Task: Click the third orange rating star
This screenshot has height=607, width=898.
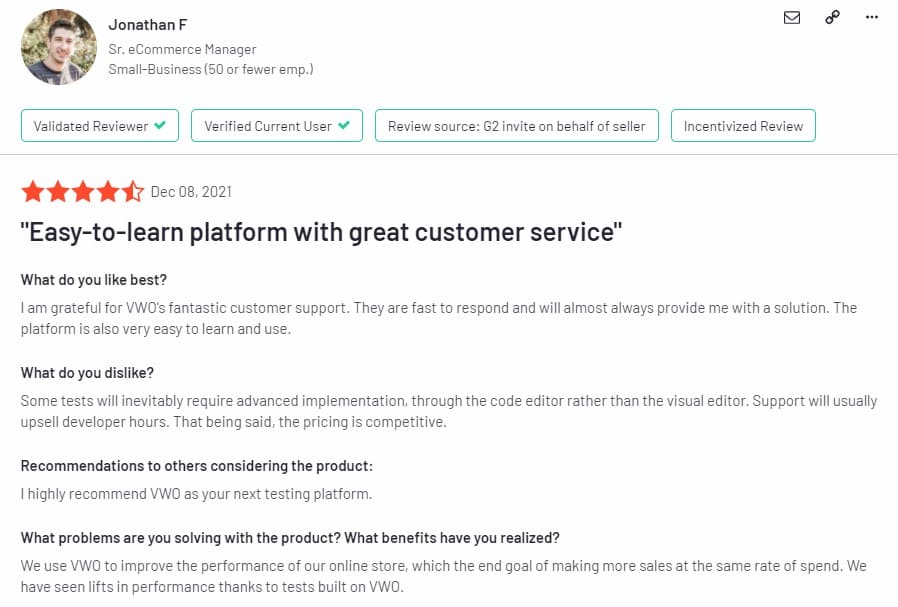Action: pyautogui.click(x=83, y=191)
